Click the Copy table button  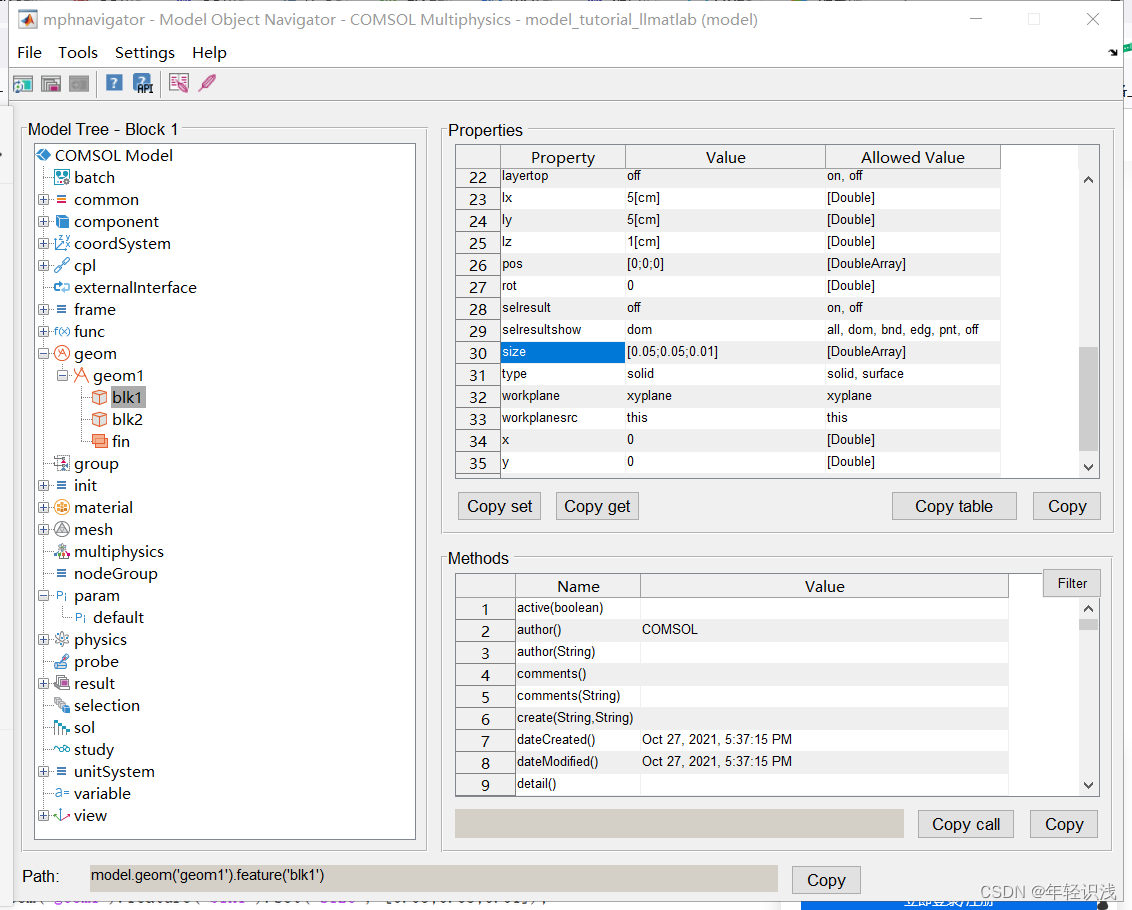954,506
